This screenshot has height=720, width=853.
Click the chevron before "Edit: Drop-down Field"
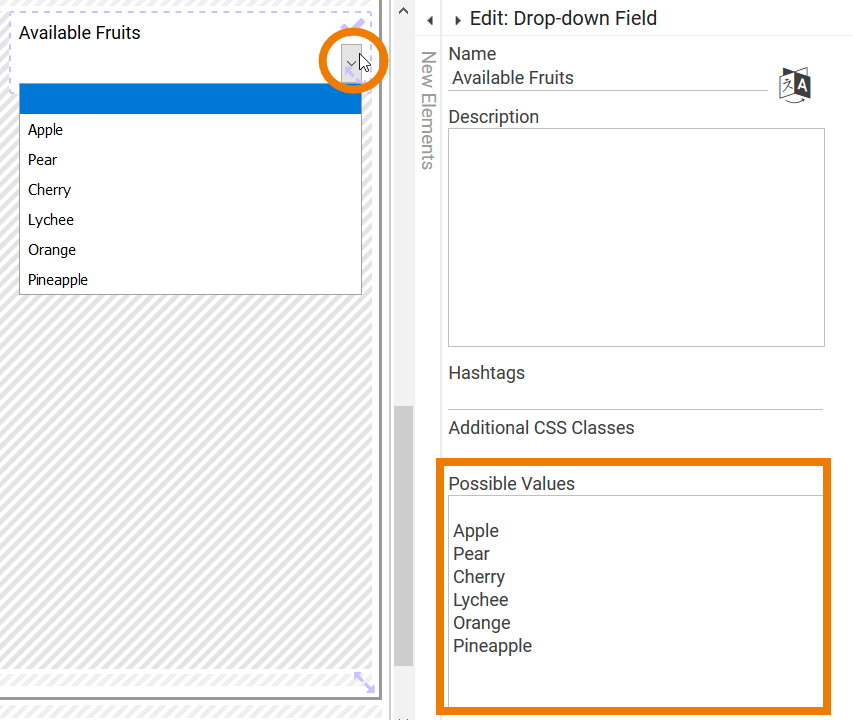coord(457,18)
